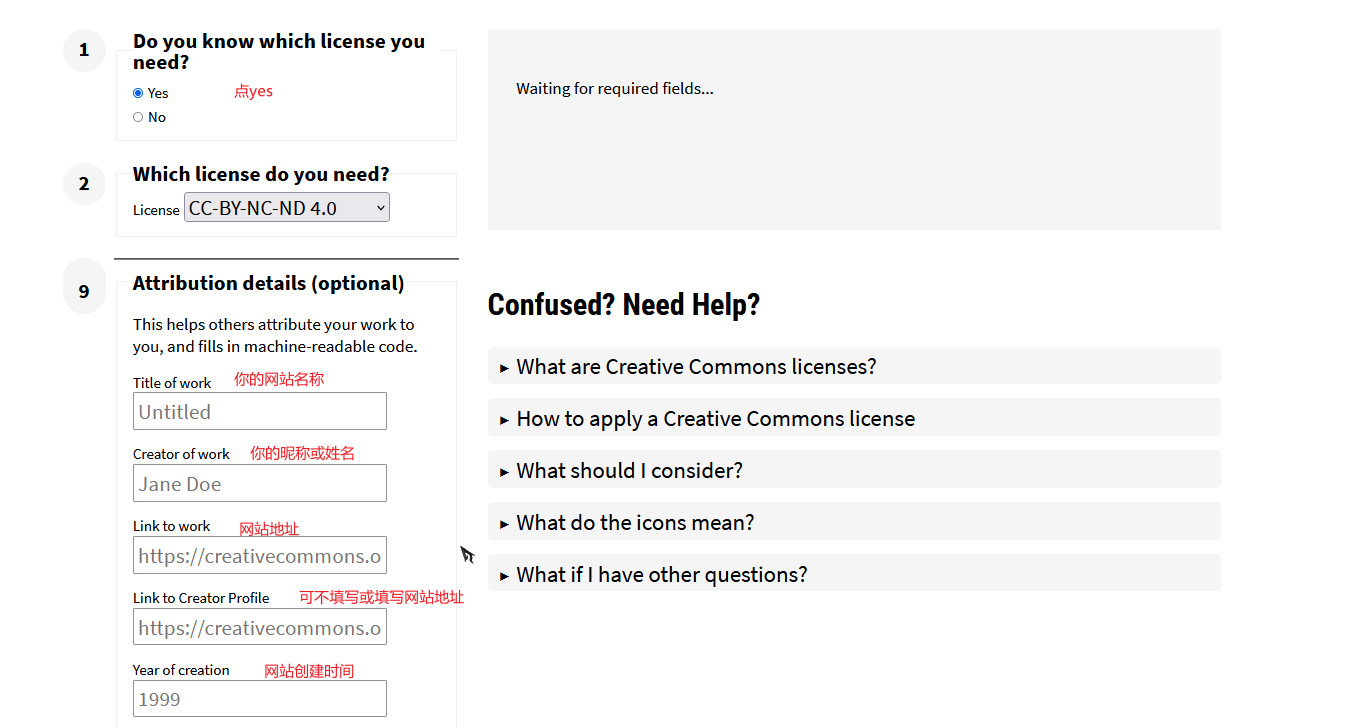Select the Yes radio button
The width and height of the screenshot is (1364, 728).
point(138,93)
